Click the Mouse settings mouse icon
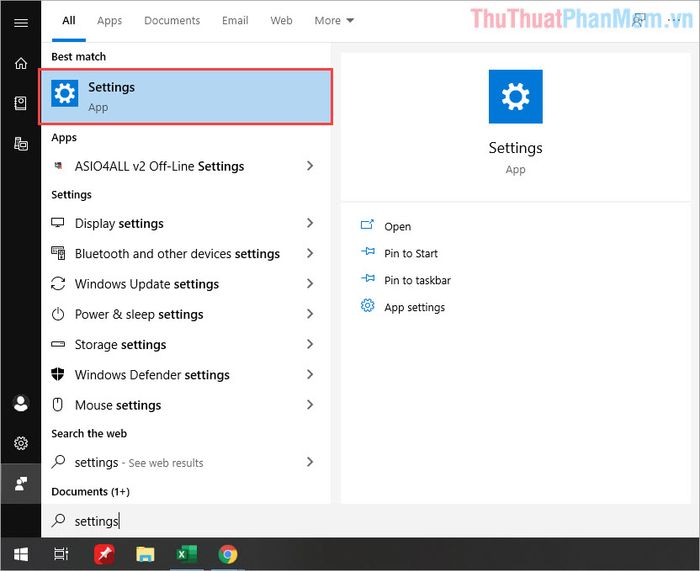Viewport: 700px width, 571px height. (x=58, y=404)
